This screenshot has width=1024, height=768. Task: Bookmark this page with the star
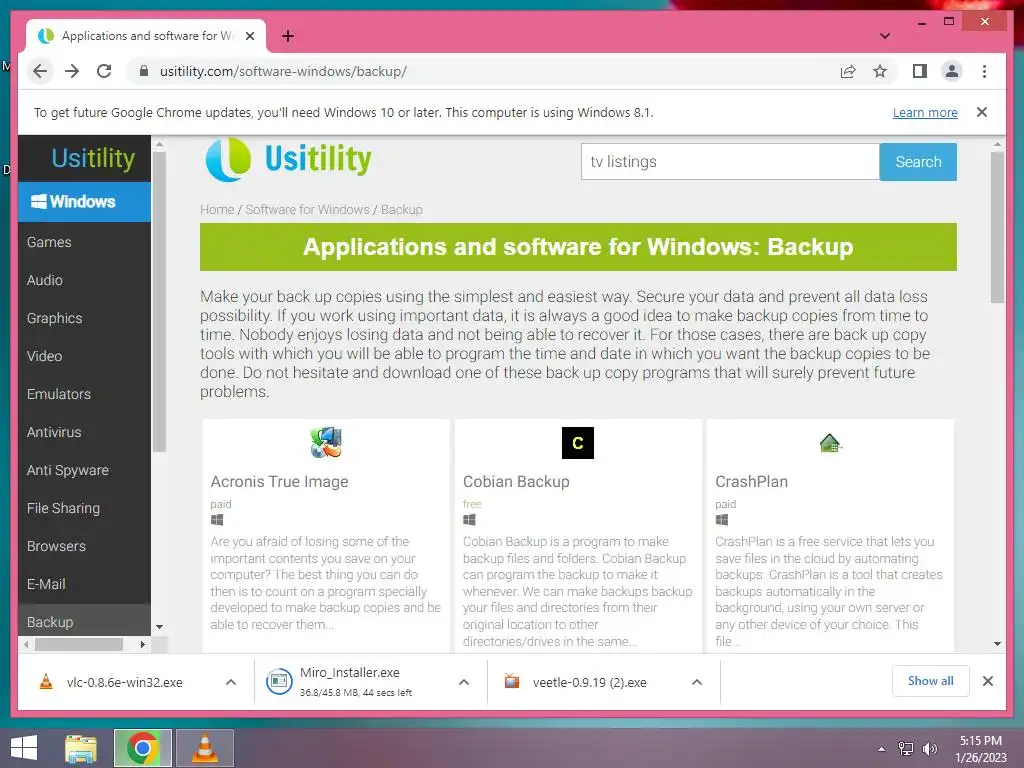tap(880, 71)
